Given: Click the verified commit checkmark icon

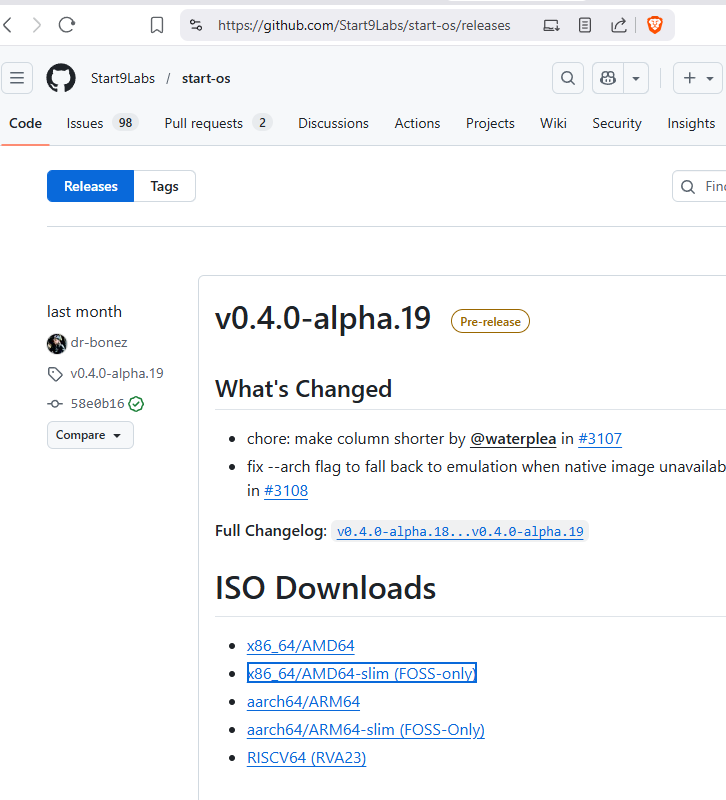Looking at the screenshot, I should [136, 404].
